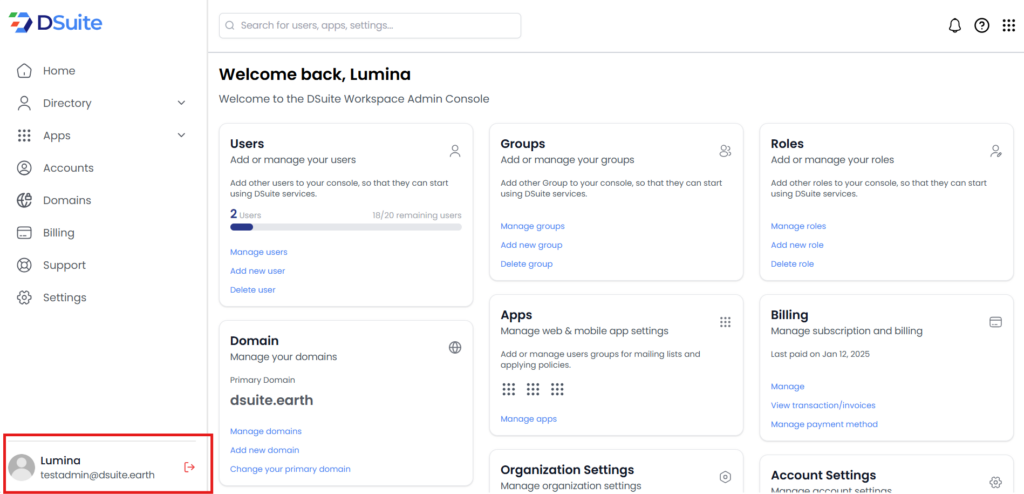The height and width of the screenshot is (494, 1024).
Task: Expand the Apps sidebar chevron
Action: coord(181,136)
